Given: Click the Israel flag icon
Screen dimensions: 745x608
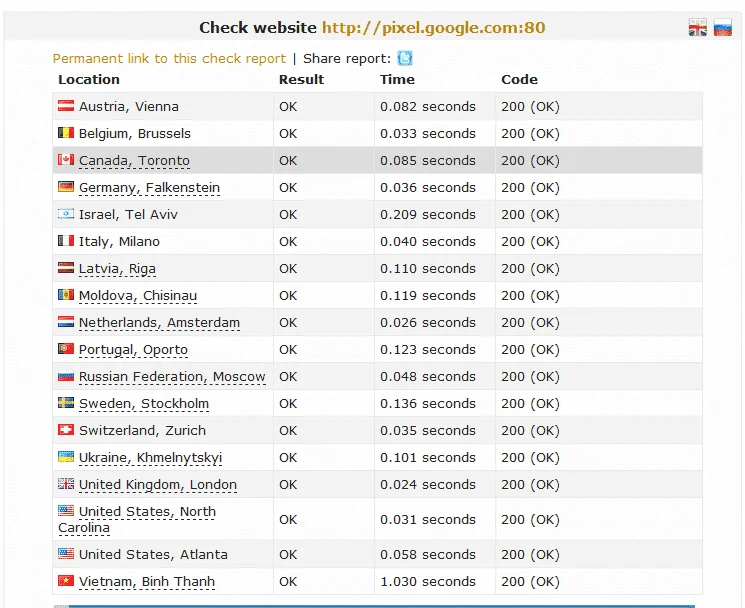Looking at the screenshot, I should point(66,214).
